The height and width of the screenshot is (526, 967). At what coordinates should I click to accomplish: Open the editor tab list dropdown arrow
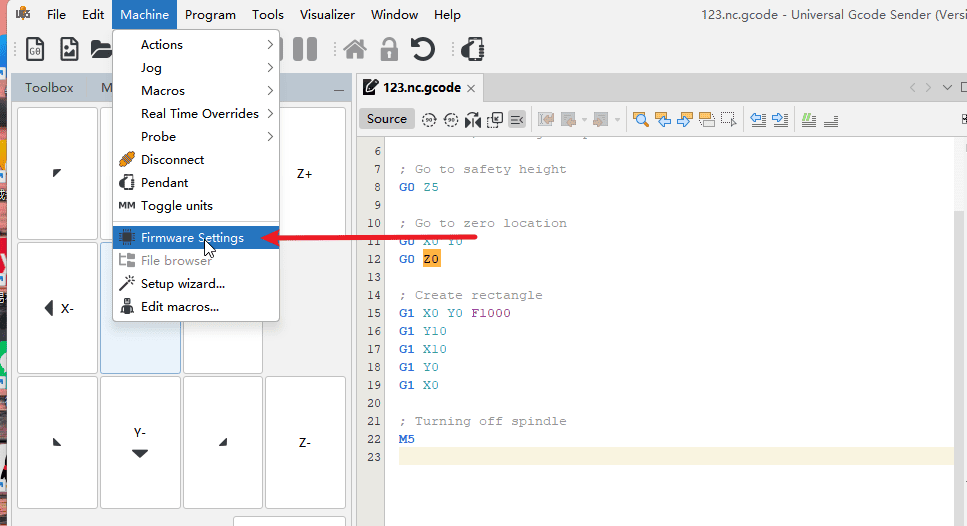point(948,87)
